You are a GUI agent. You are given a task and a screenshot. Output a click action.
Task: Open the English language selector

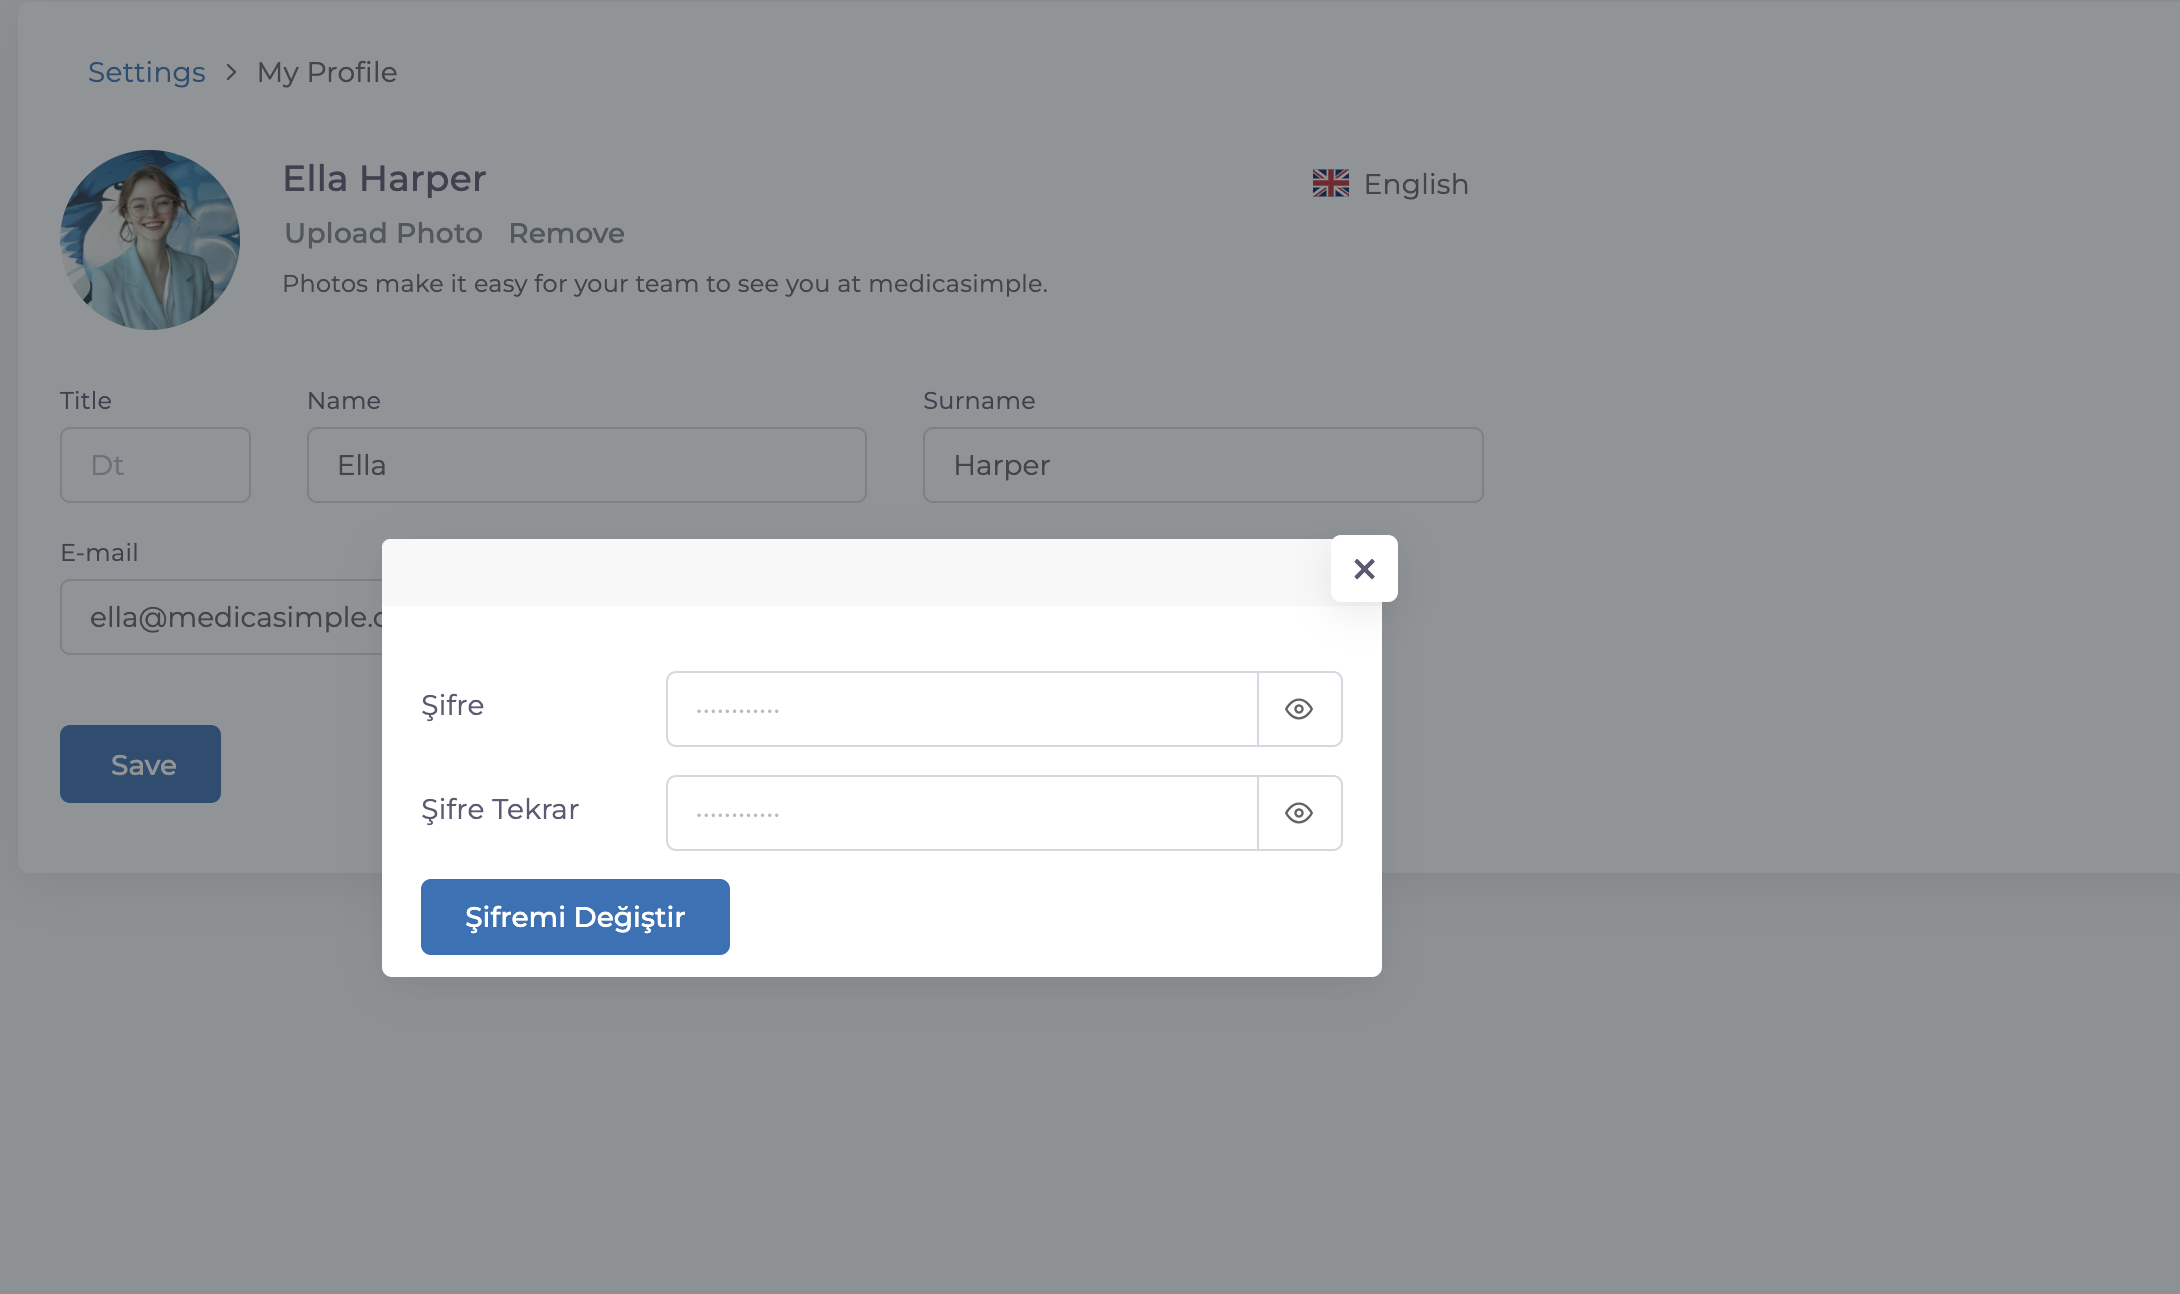(1415, 184)
